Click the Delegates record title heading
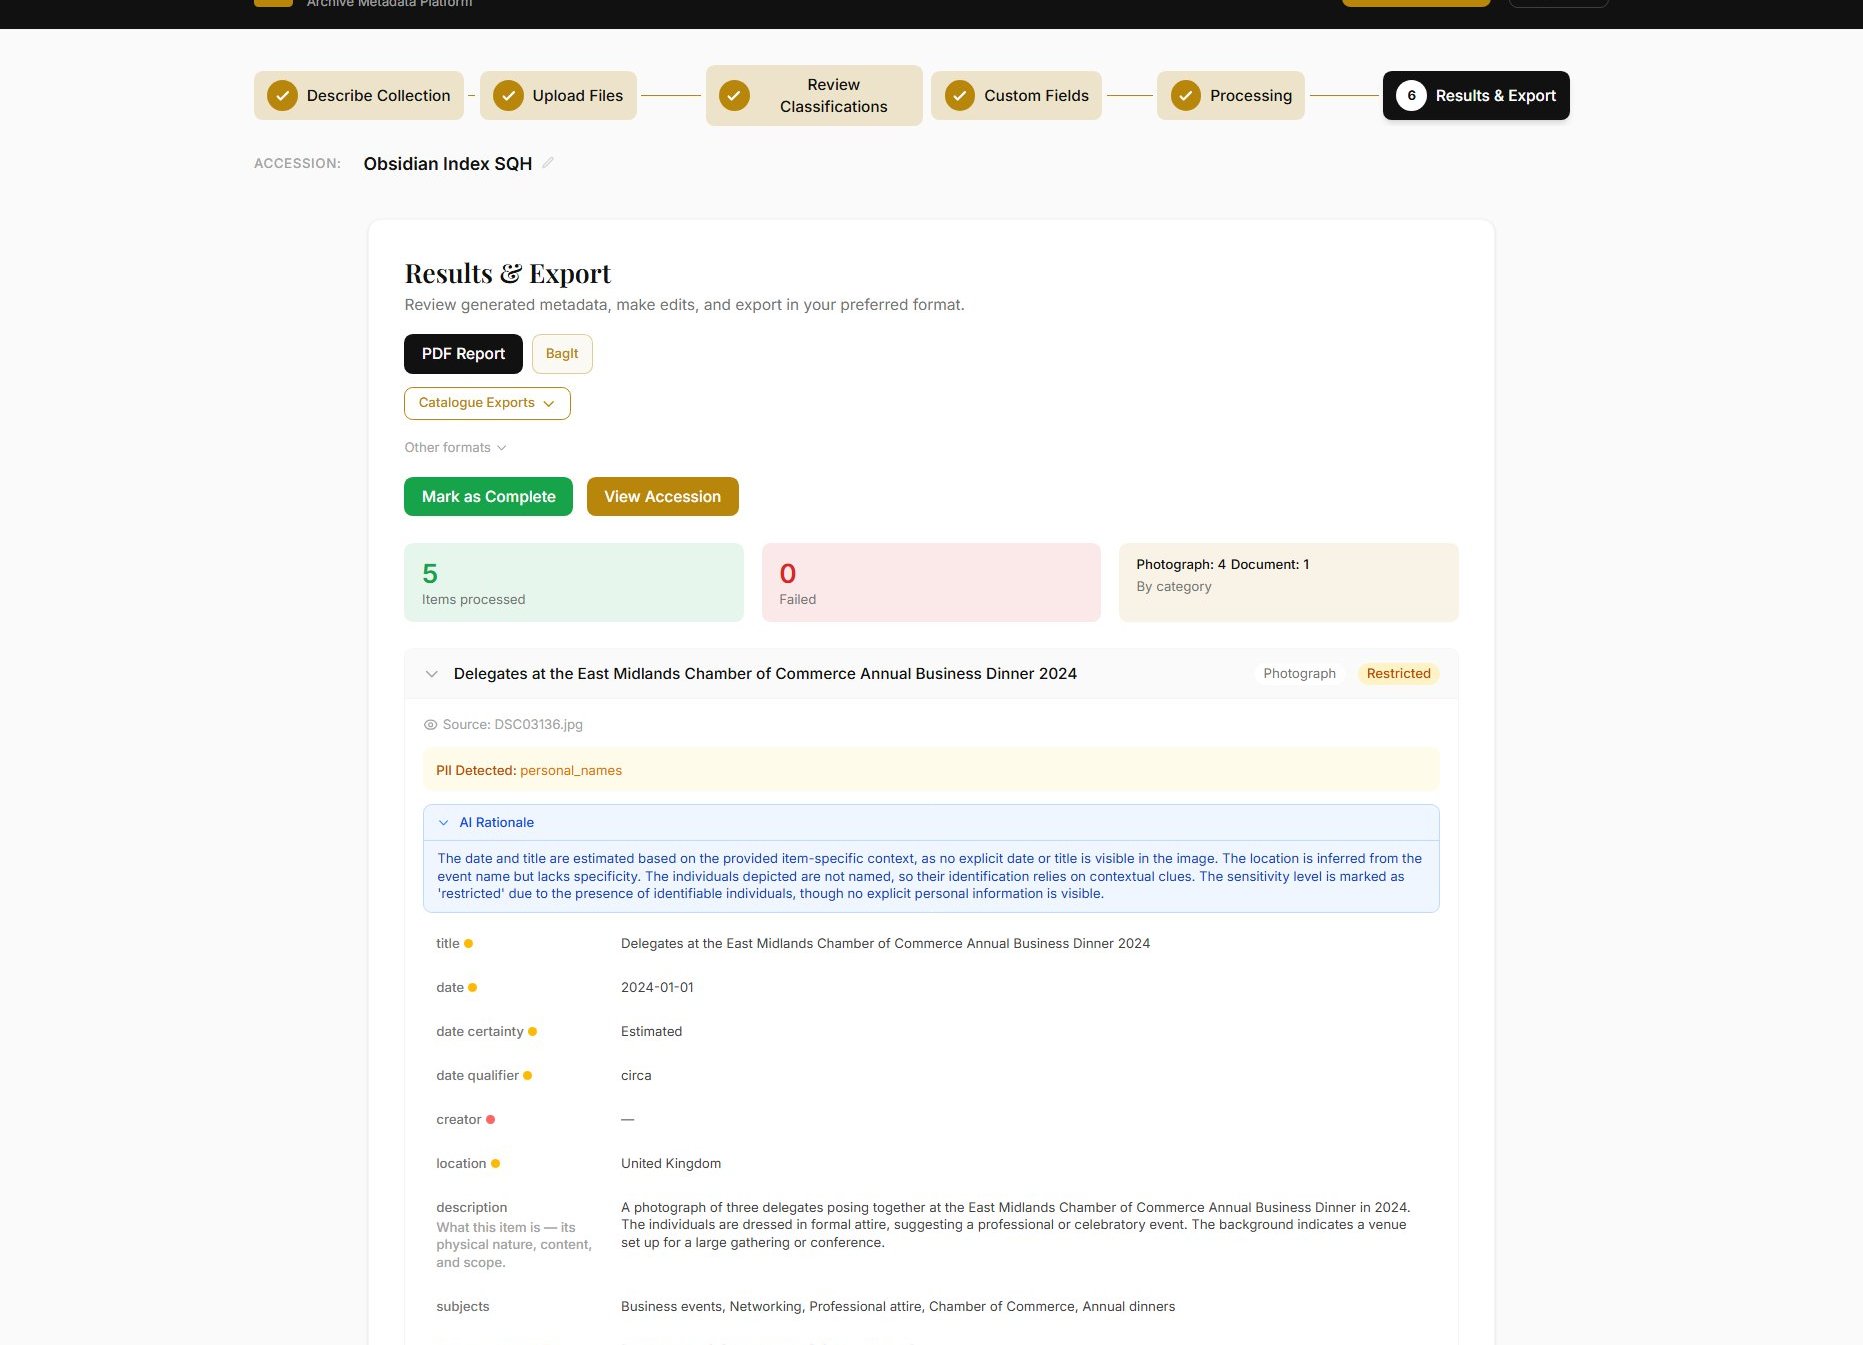The width and height of the screenshot is (1863, 1345). [765, 674]
